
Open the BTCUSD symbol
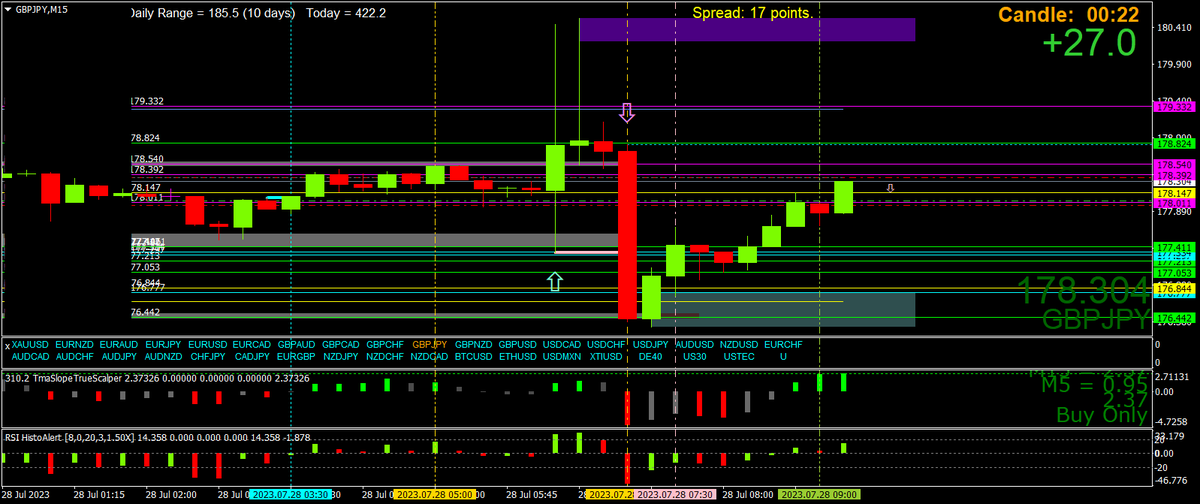pos(474,356)
